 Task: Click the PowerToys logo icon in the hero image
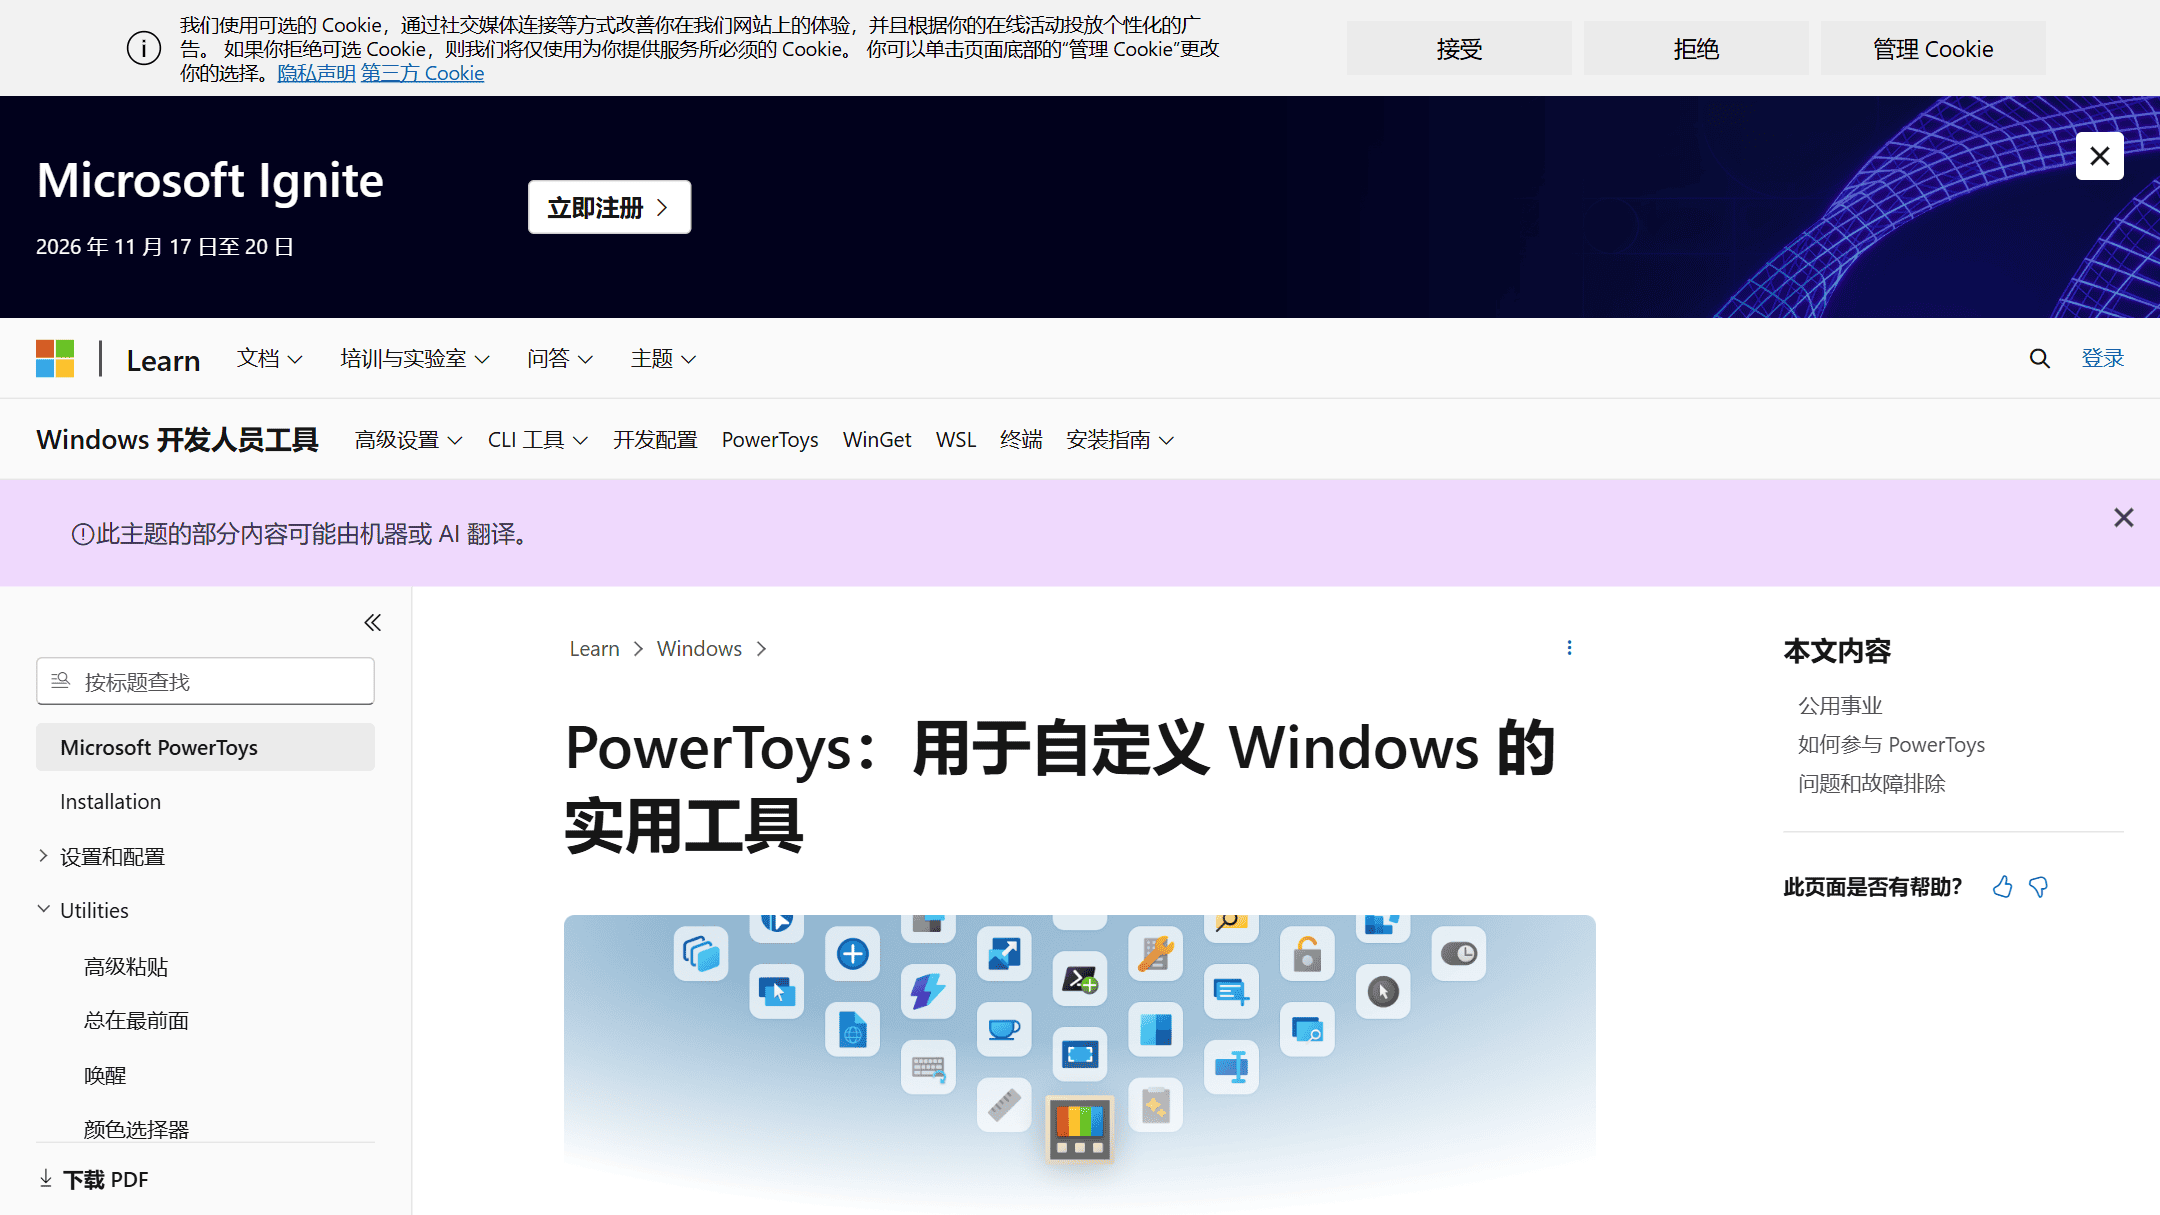tap(1080, 1130)
